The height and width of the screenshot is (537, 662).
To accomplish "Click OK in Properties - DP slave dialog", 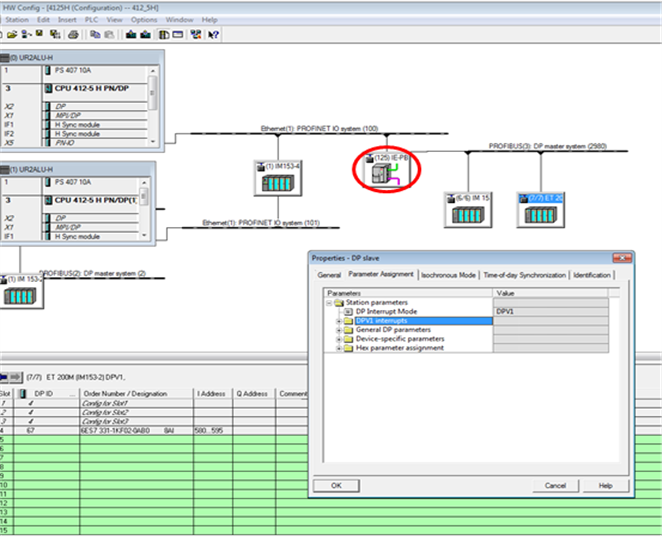I will pyautogui.click(x=336, y=485).
